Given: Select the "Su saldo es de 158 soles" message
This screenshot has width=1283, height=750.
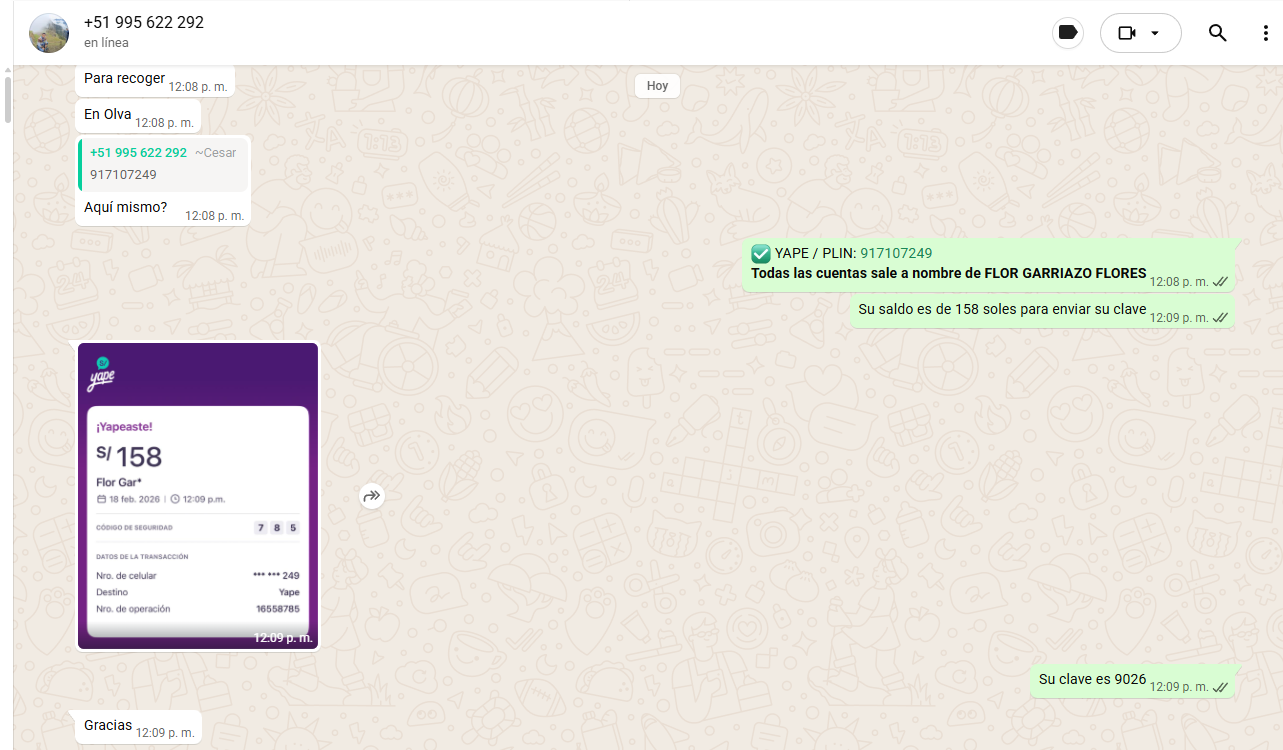Looking at the screenshot, I should pyautogui.click(x=1001, y=310).
